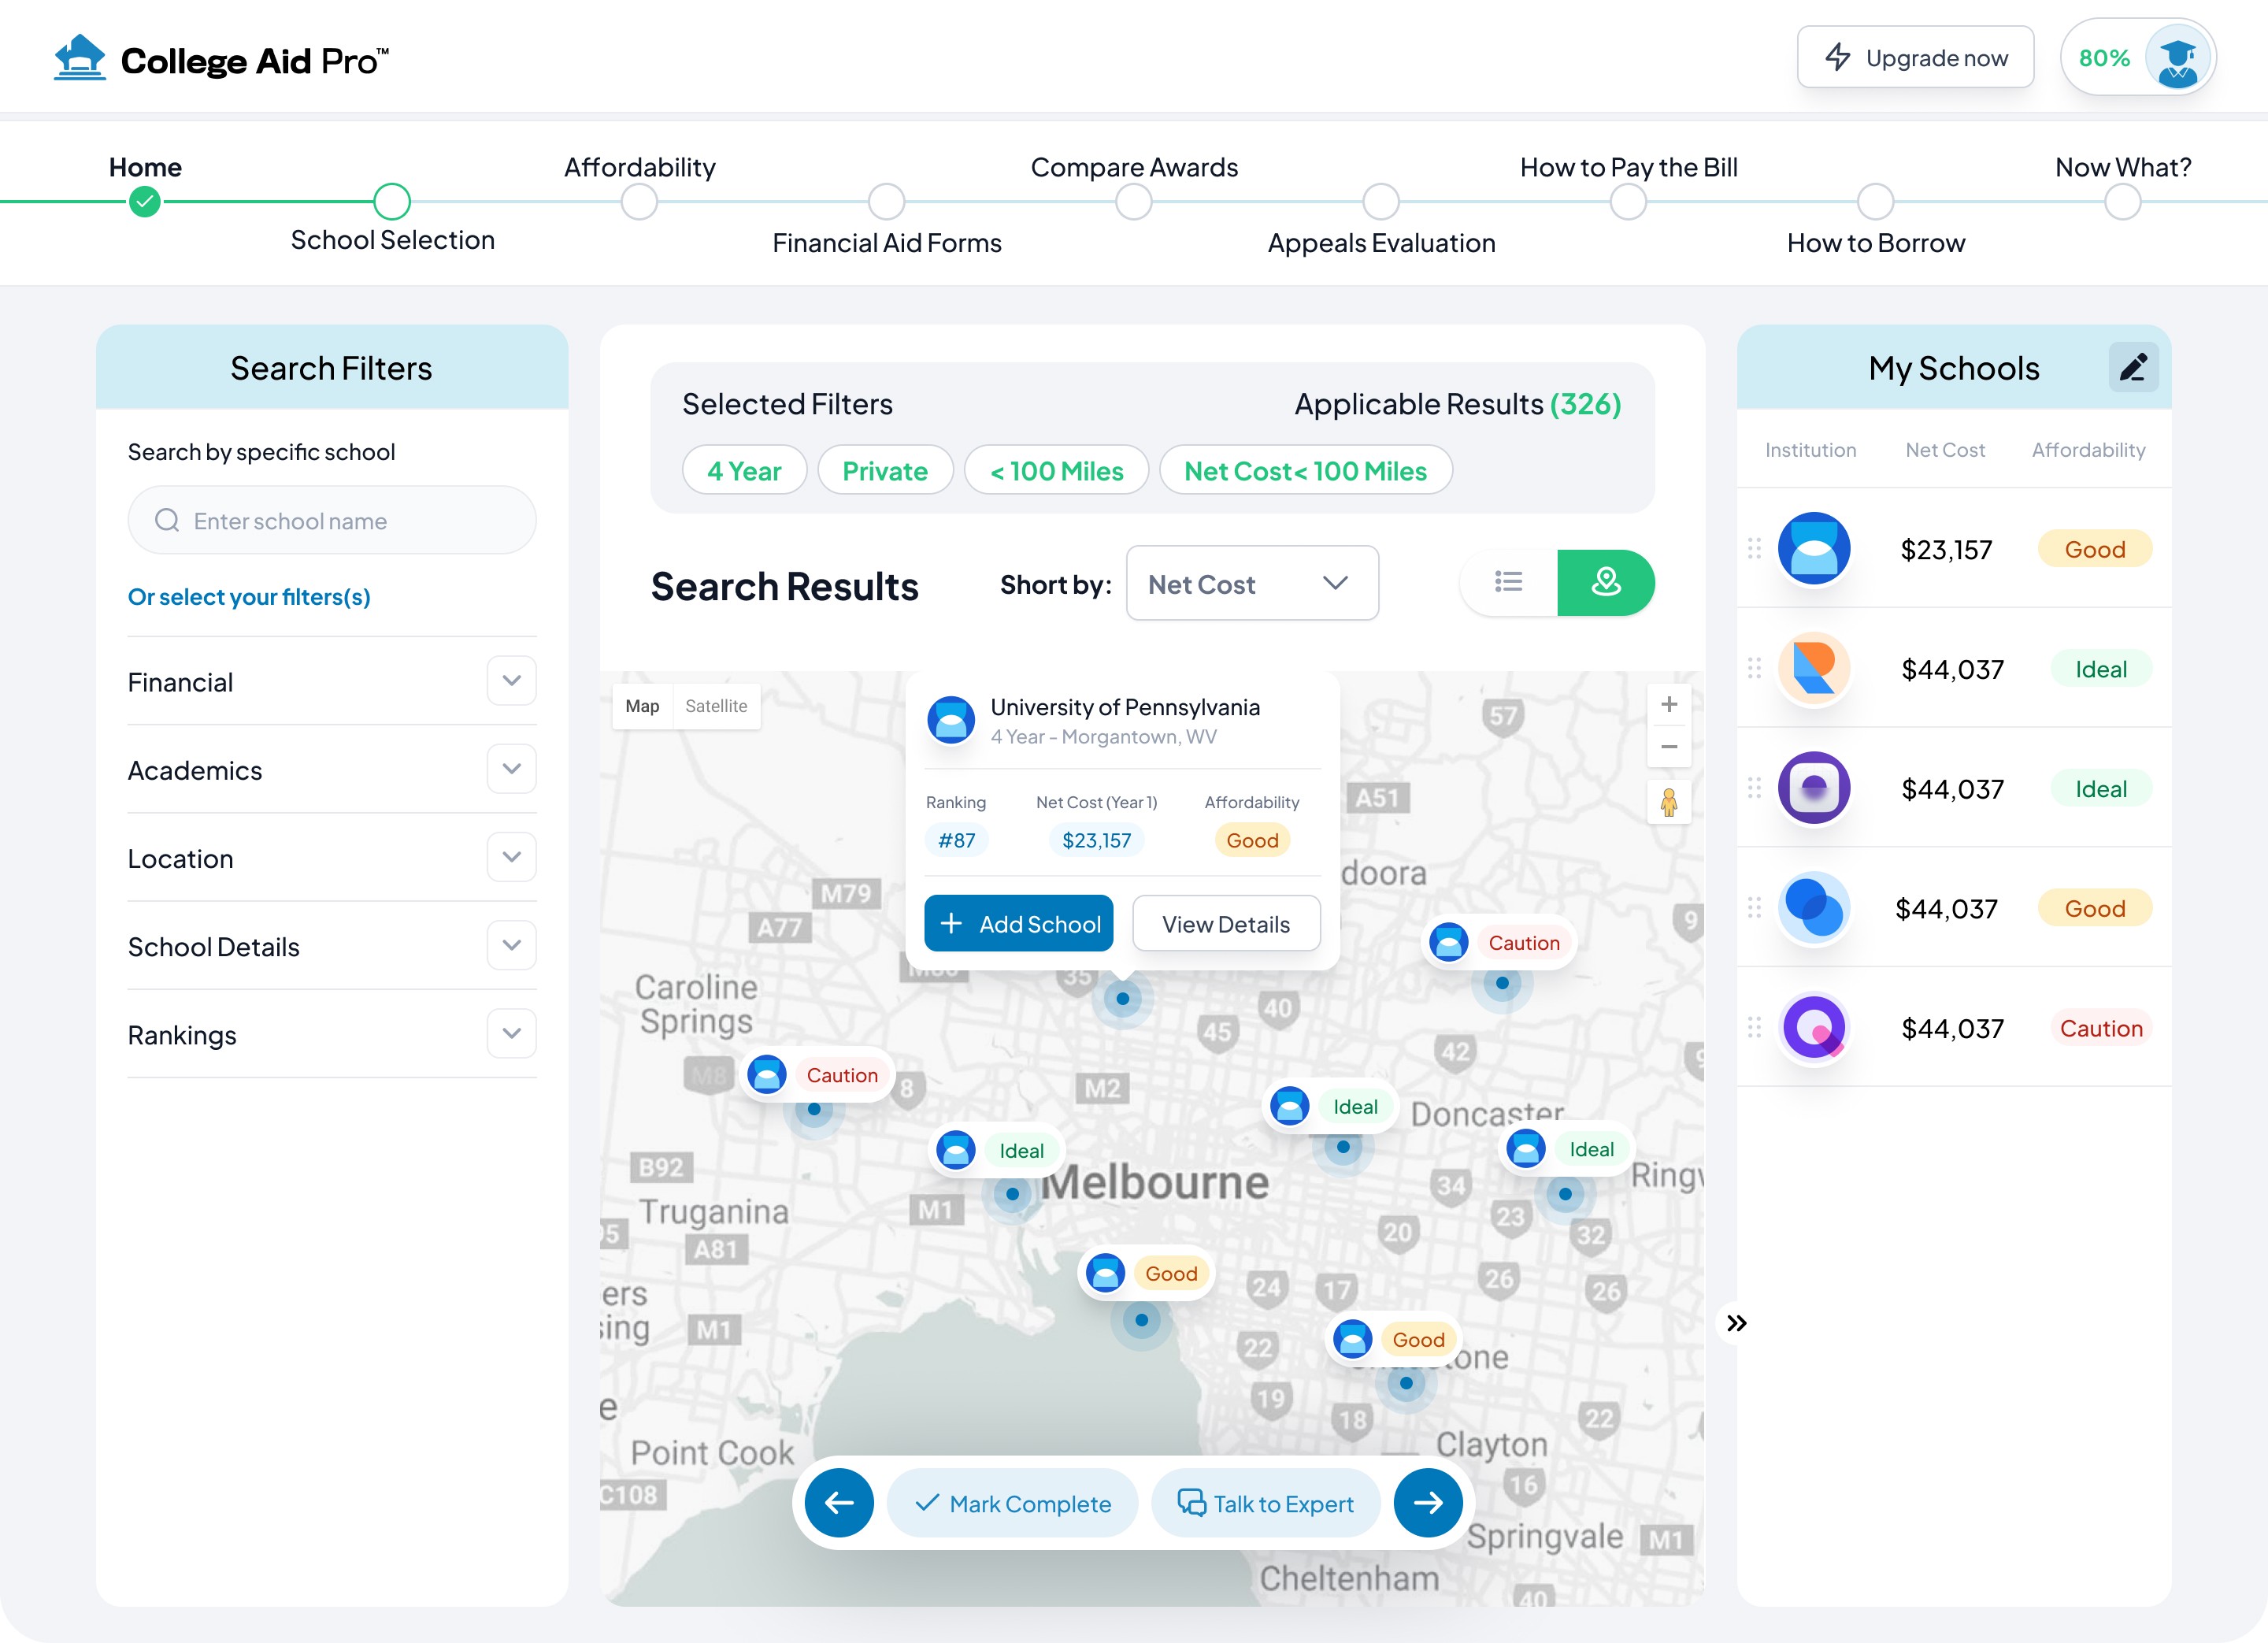The width and height of the screenshot is (2268, 1643).
Task: Click View Details button
Action: click(1226, 923)
